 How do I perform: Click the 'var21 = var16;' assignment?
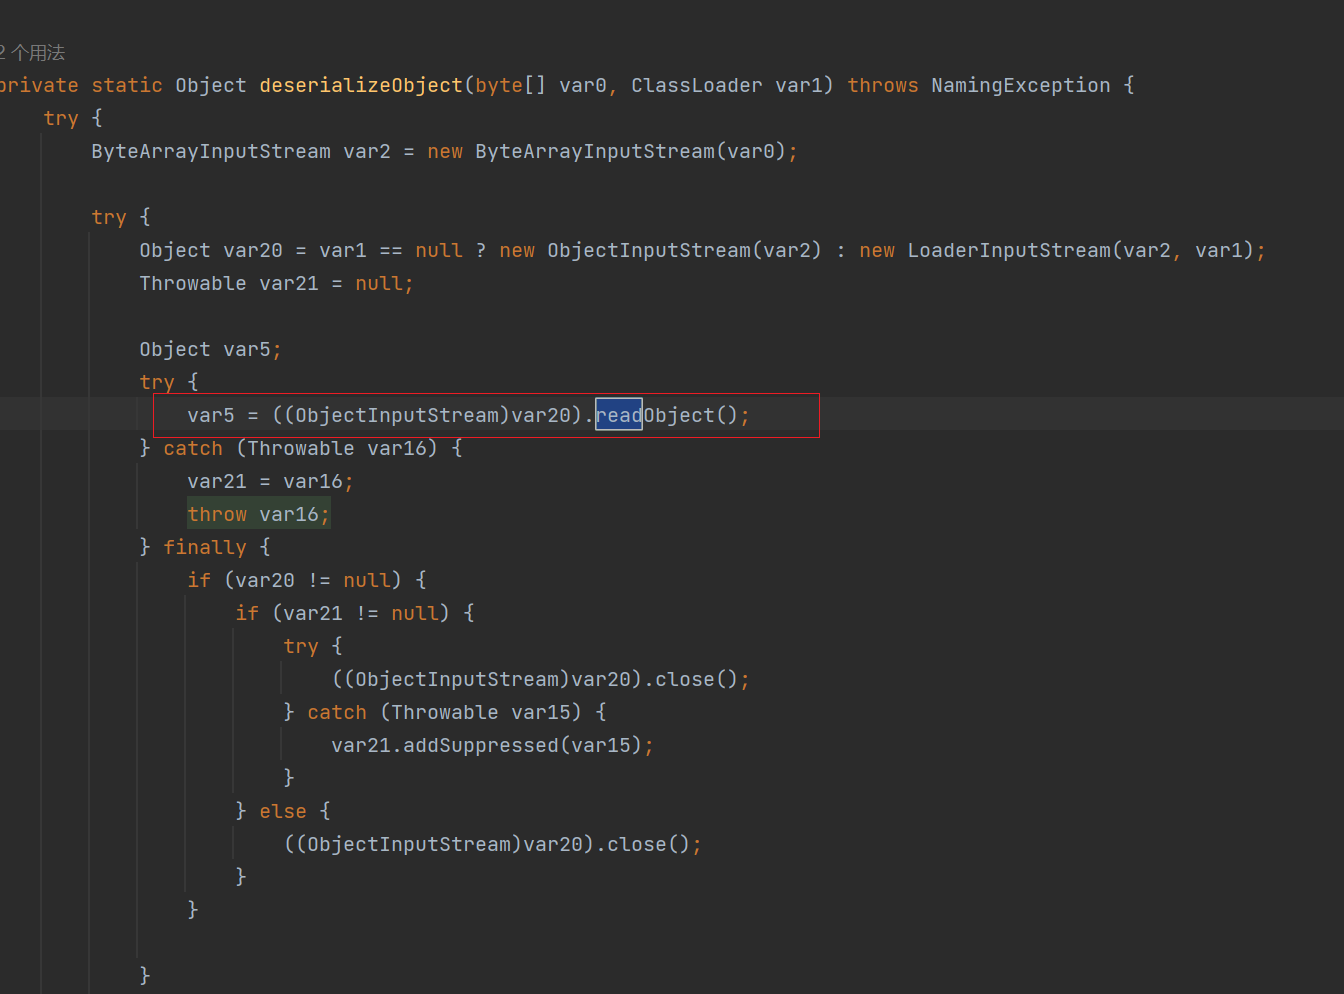270,482
